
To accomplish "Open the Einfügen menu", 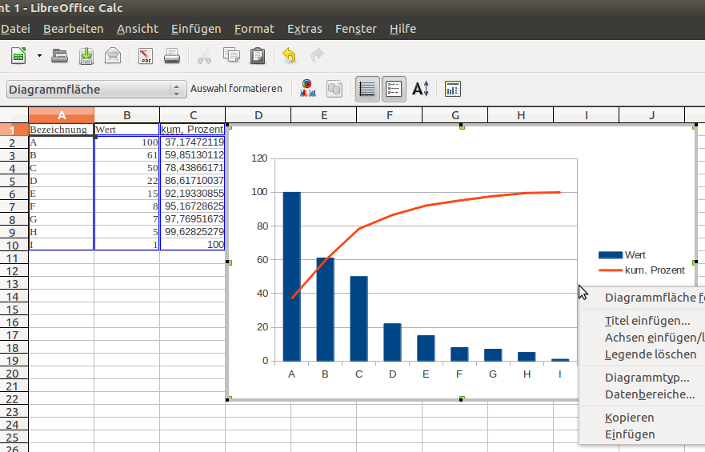I will [196, 29].
